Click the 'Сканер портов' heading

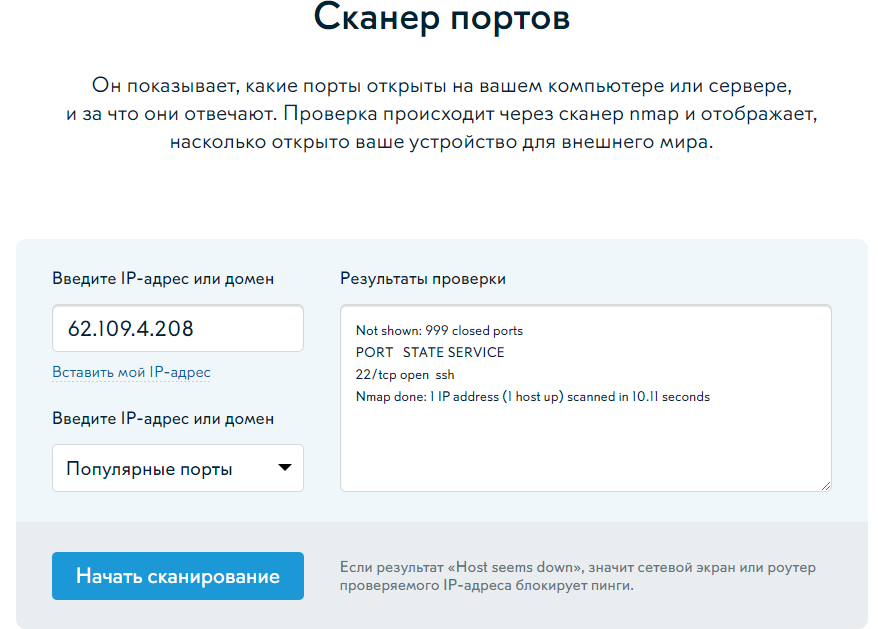click(441, 18)
